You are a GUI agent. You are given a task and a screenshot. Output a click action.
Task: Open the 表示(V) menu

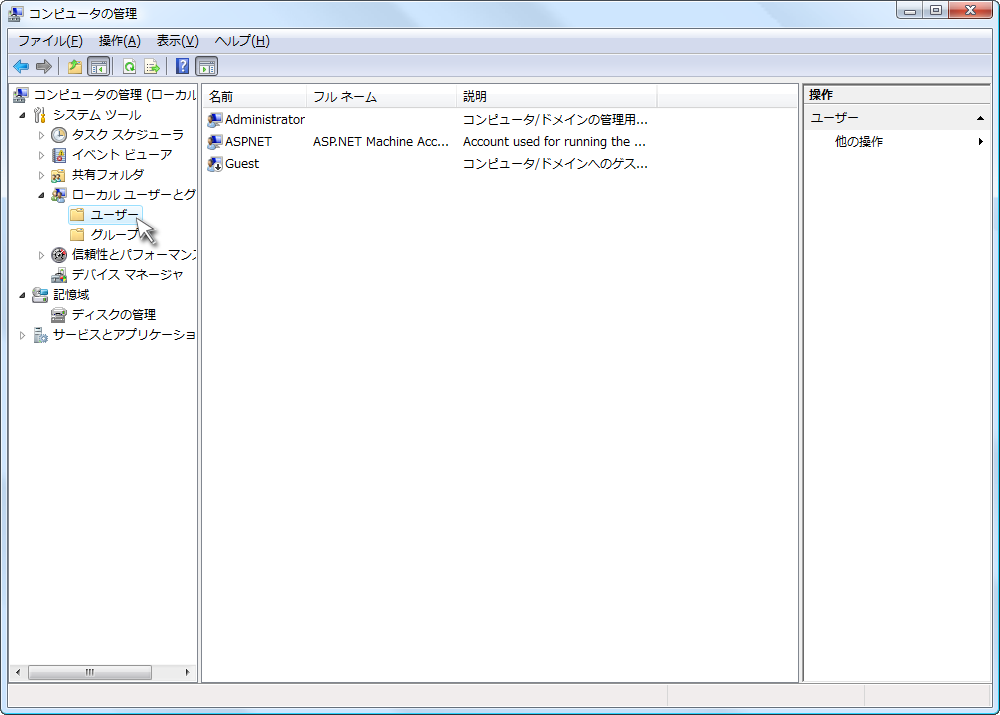177,41
